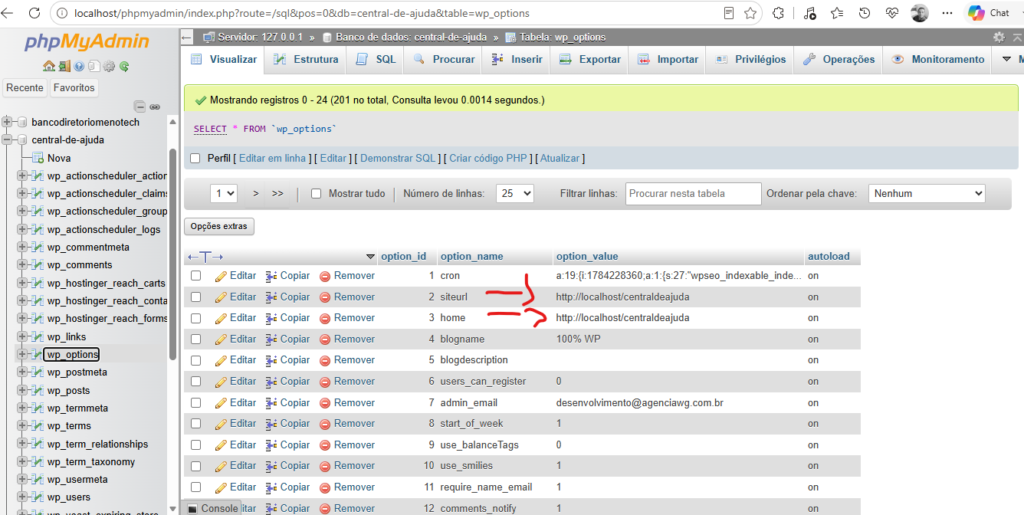Tick the checkbox for cron row

[x=195, y=276]
